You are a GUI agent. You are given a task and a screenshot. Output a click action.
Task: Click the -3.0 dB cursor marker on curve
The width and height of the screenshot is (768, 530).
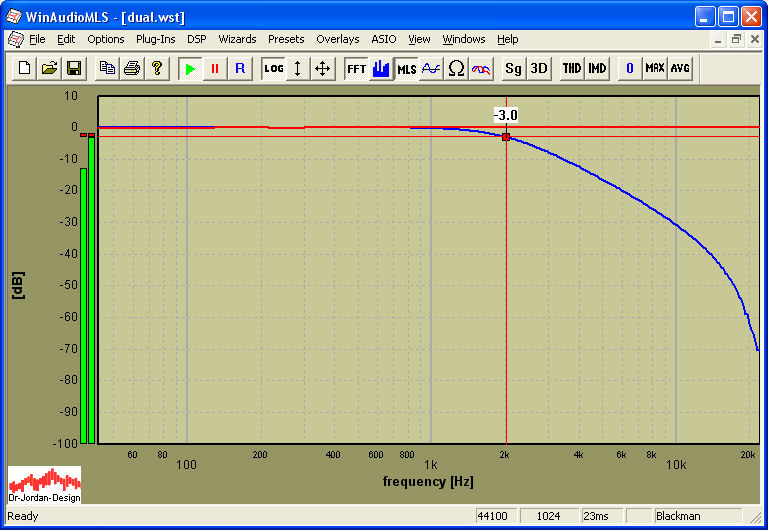pos(506,136)
